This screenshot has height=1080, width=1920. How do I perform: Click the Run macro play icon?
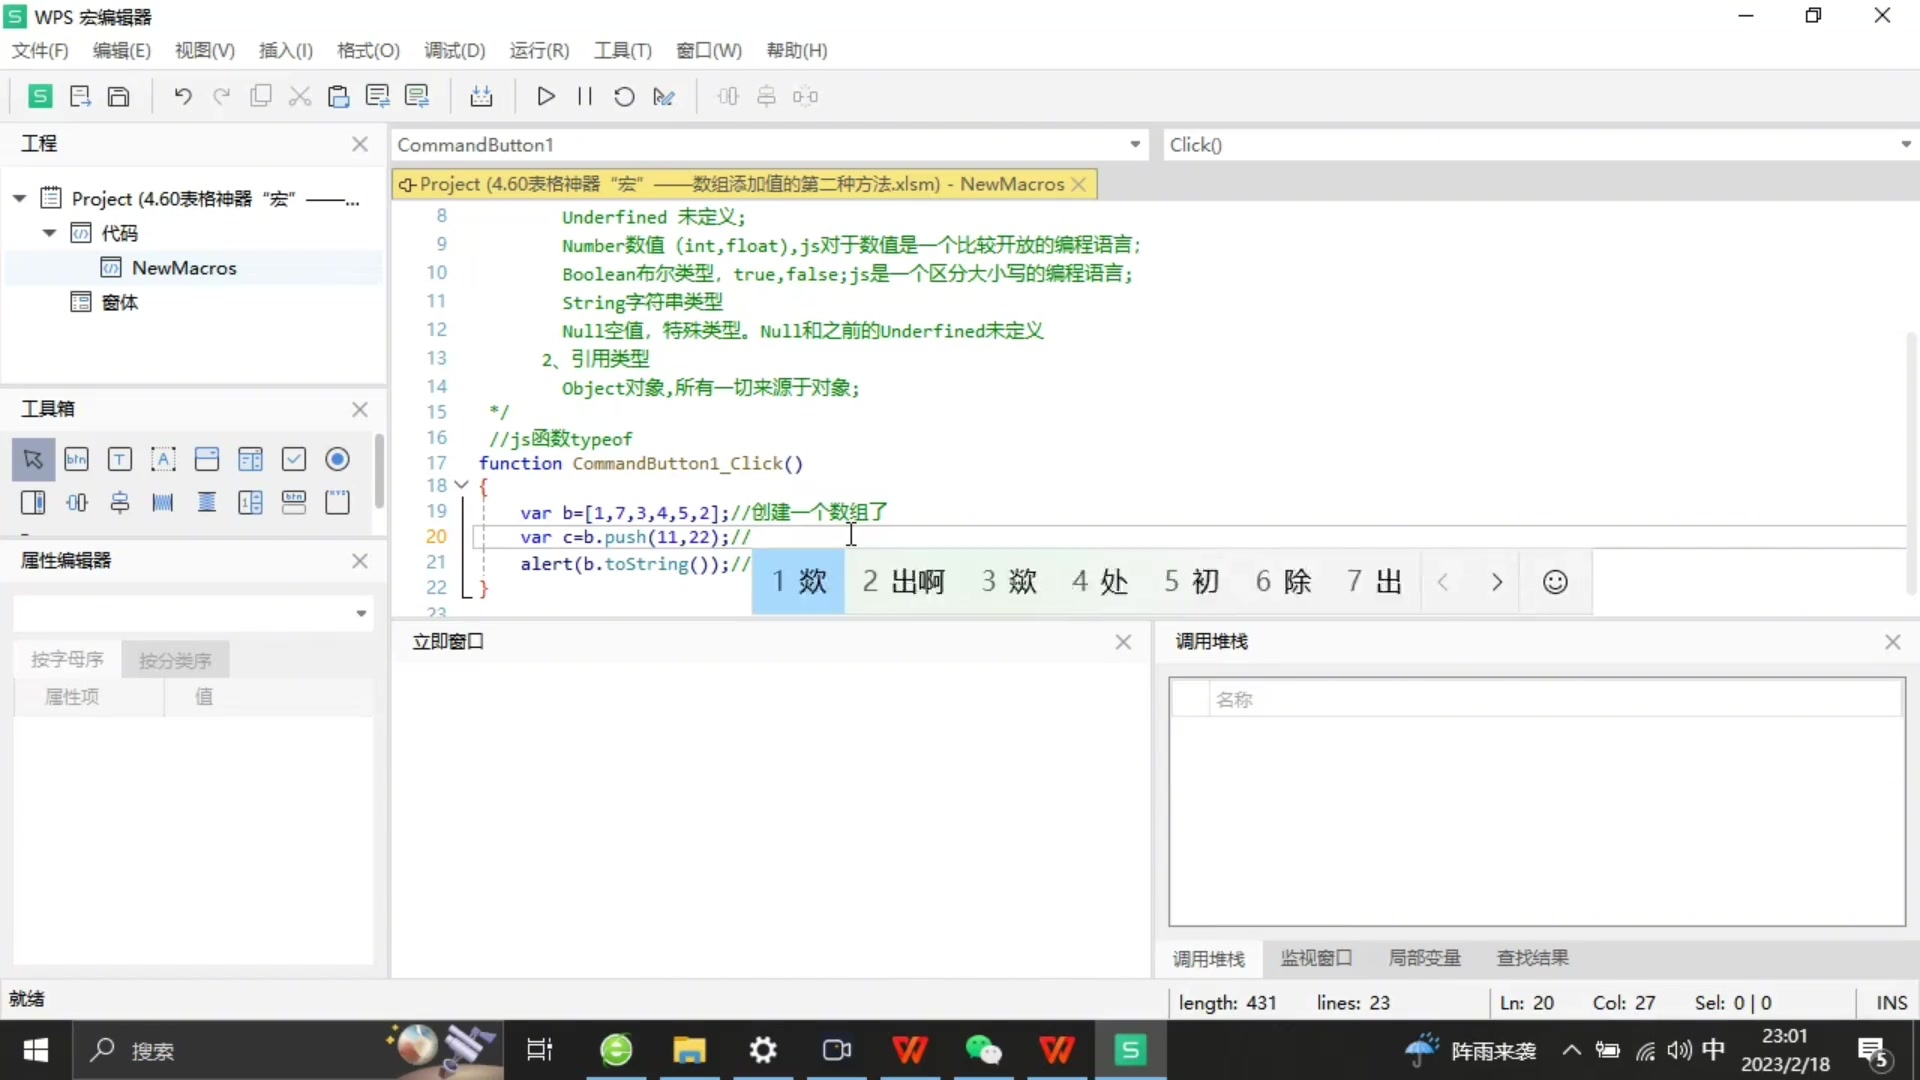(545, 96)
